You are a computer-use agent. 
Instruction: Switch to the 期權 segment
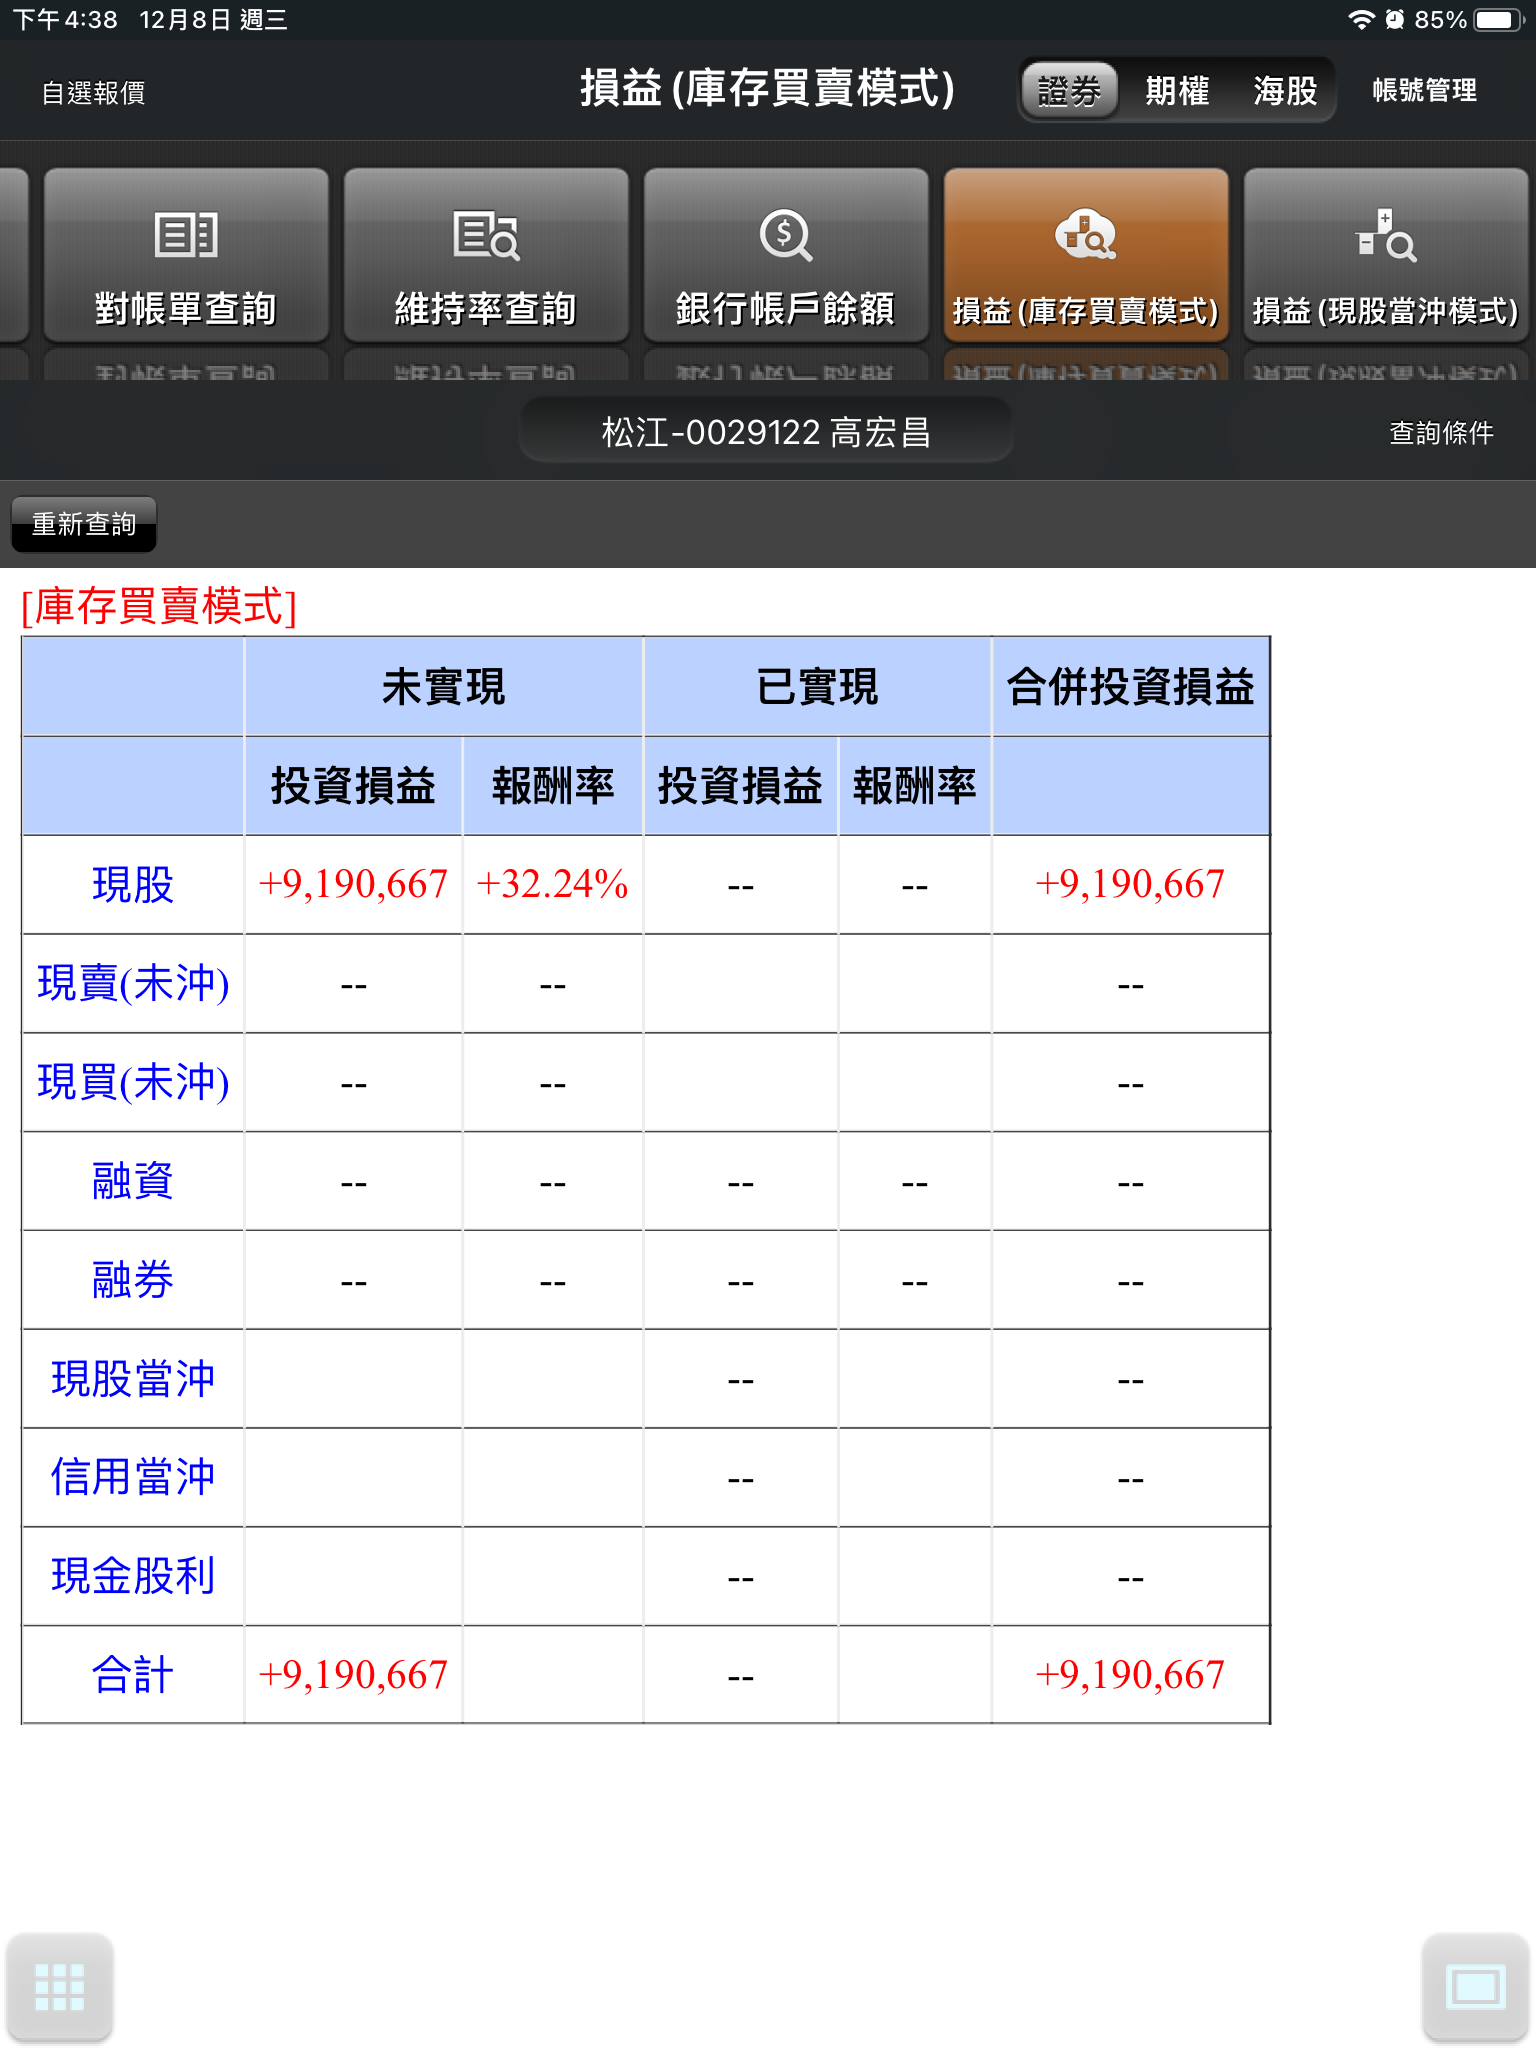pos(1177,91)
